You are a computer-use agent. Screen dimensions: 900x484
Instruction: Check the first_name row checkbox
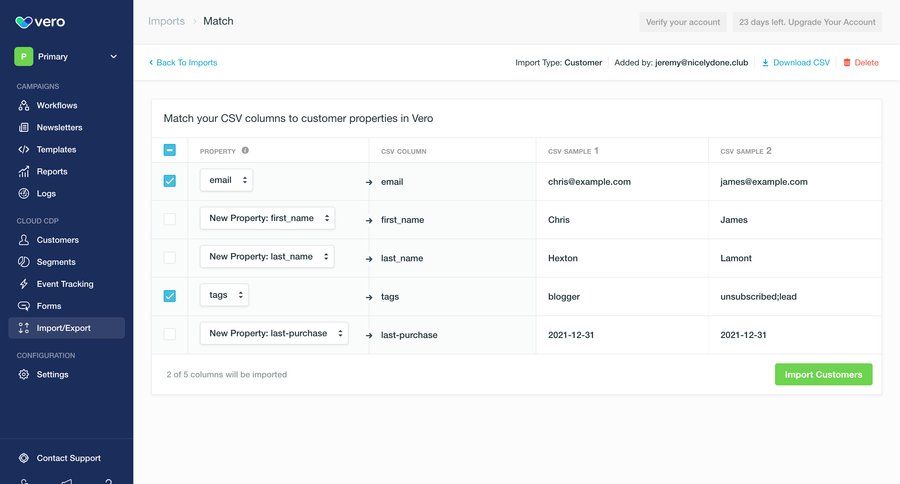(170, 219)
